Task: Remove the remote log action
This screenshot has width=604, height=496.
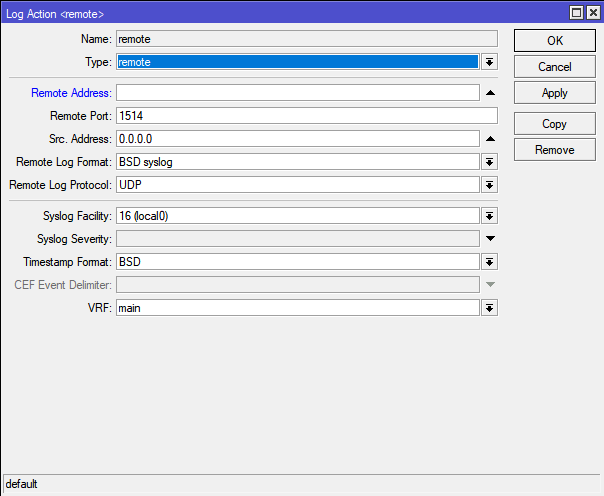Action: click(x=555, y=150)
